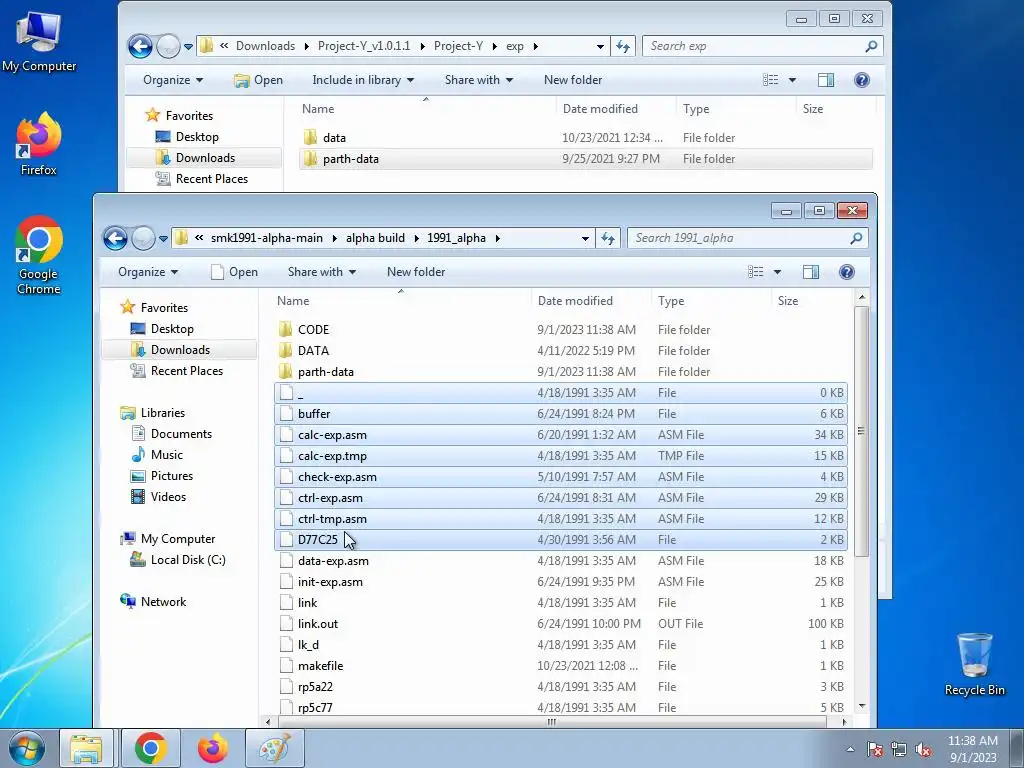The image size is (1024, 768).
Task: Change view icon in exp window
Action: tap(771, 80)
